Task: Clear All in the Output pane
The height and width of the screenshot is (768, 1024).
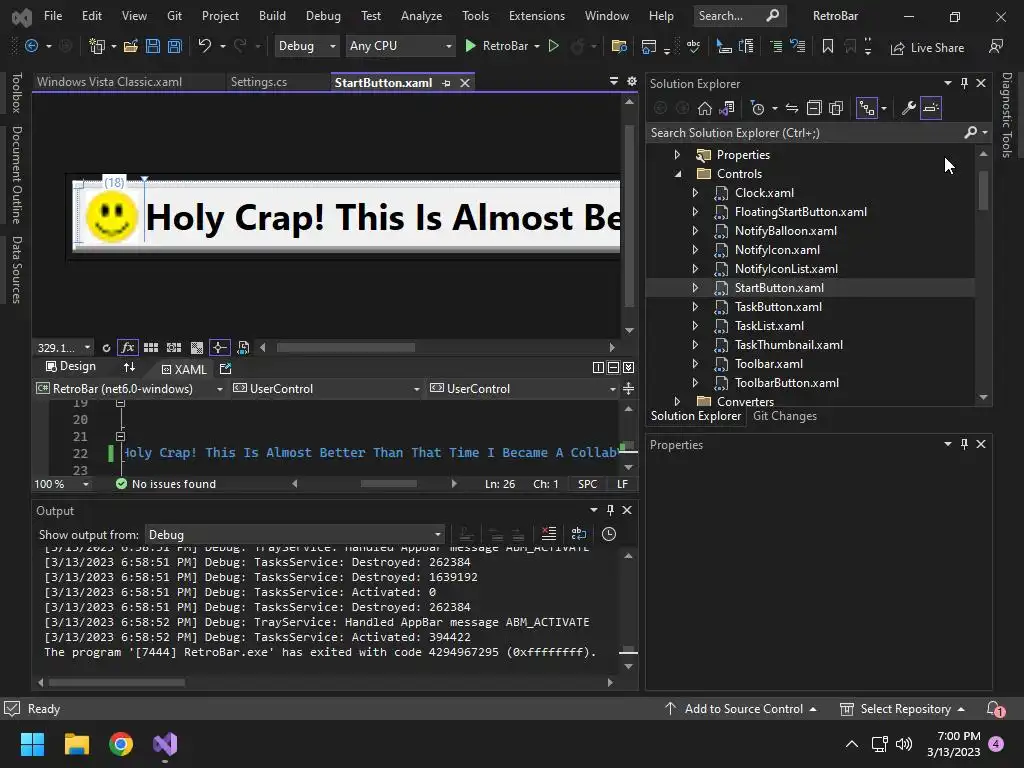Action: [x=549, y=534]
